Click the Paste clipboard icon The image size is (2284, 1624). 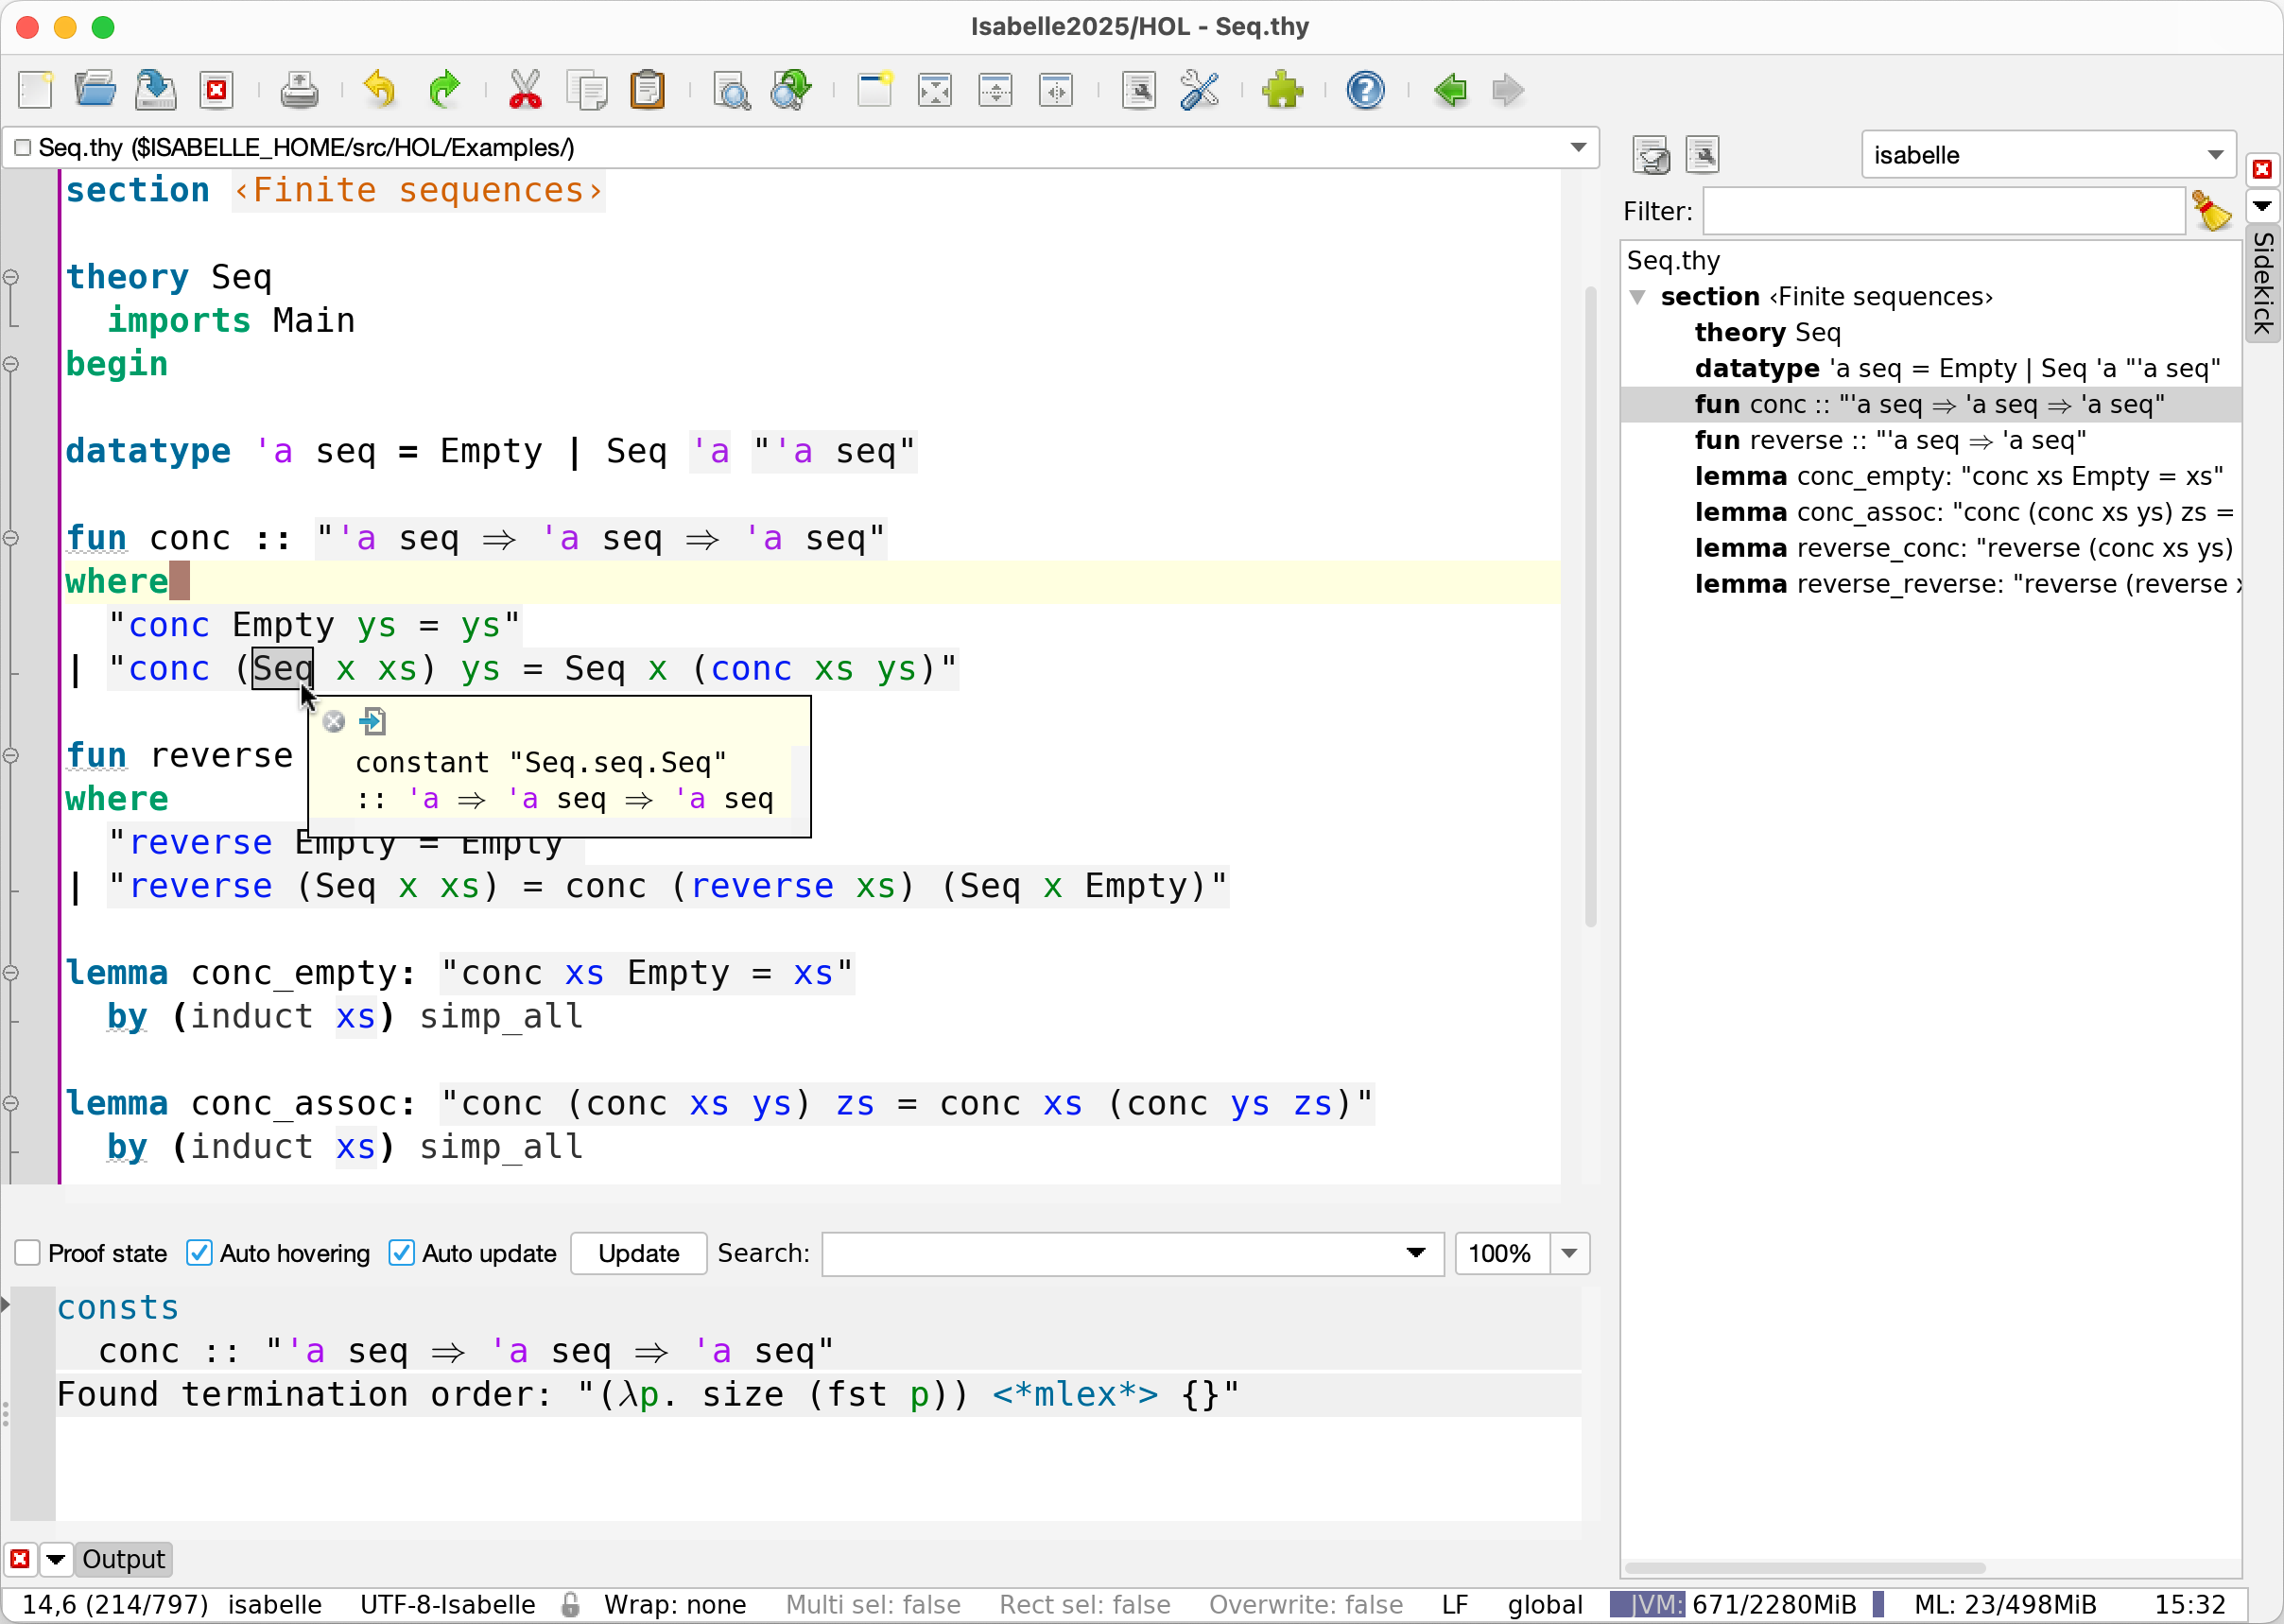coord(648,90)
